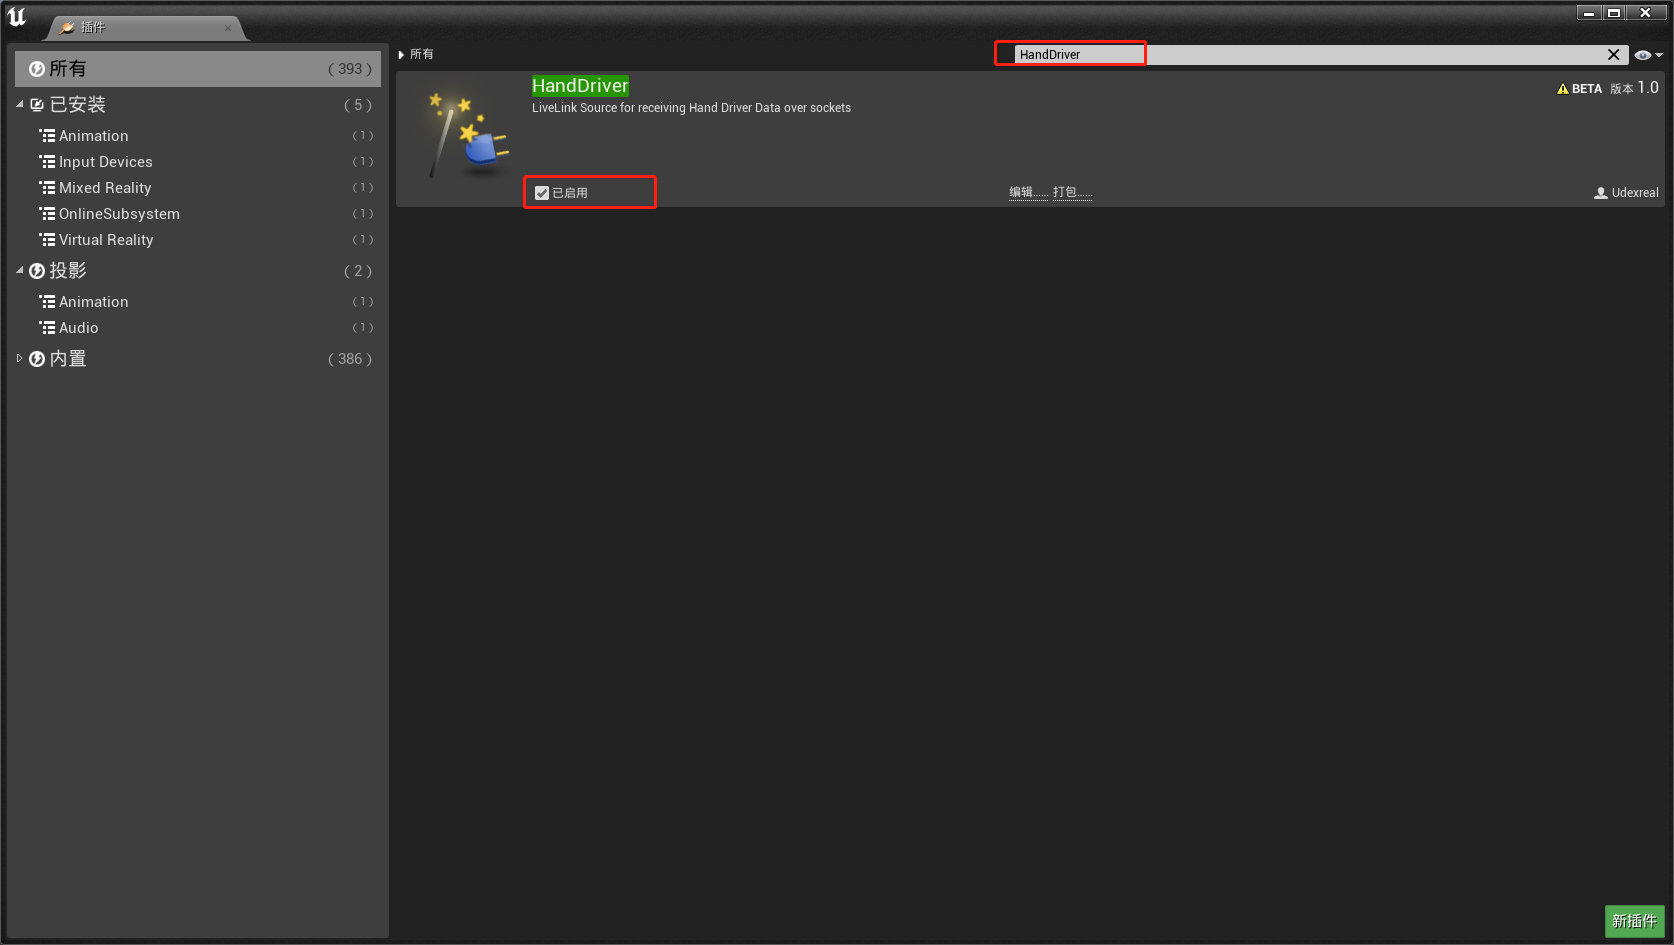Image resolution: width=1674 pixels, height=945 pixels.
Task: Click the Udexreal author icon
Action: (x=1600, y=193)
